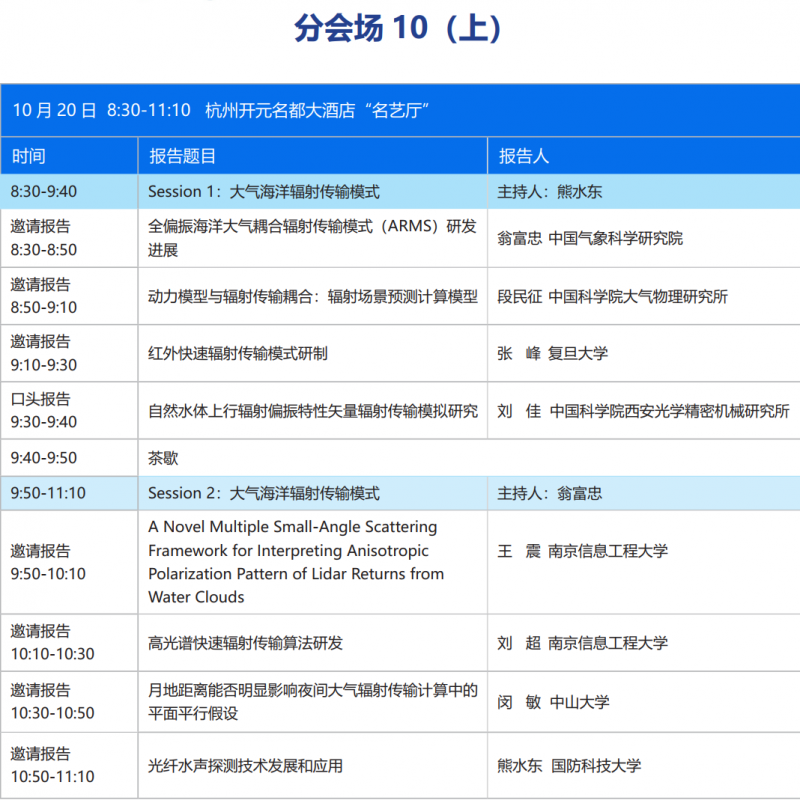
Task: Click speaker 闵敏 中山大学
Action: click(x=553, y=702)
